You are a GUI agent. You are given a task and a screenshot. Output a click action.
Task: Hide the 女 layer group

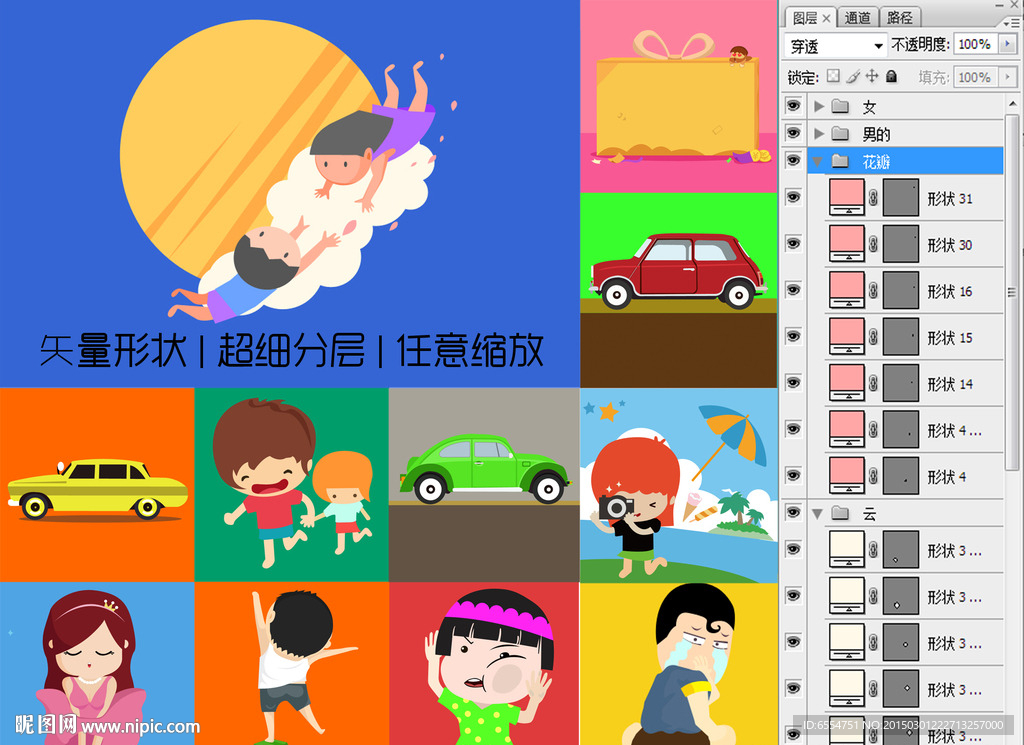[793, 106]
